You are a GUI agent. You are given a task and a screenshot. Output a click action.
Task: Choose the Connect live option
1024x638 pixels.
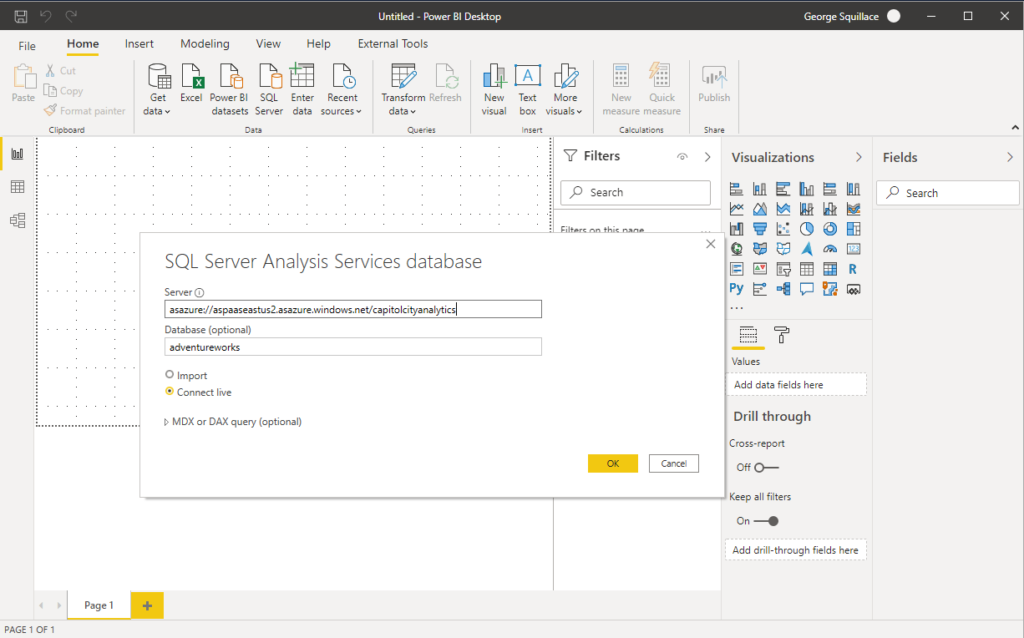click(171, 392)
